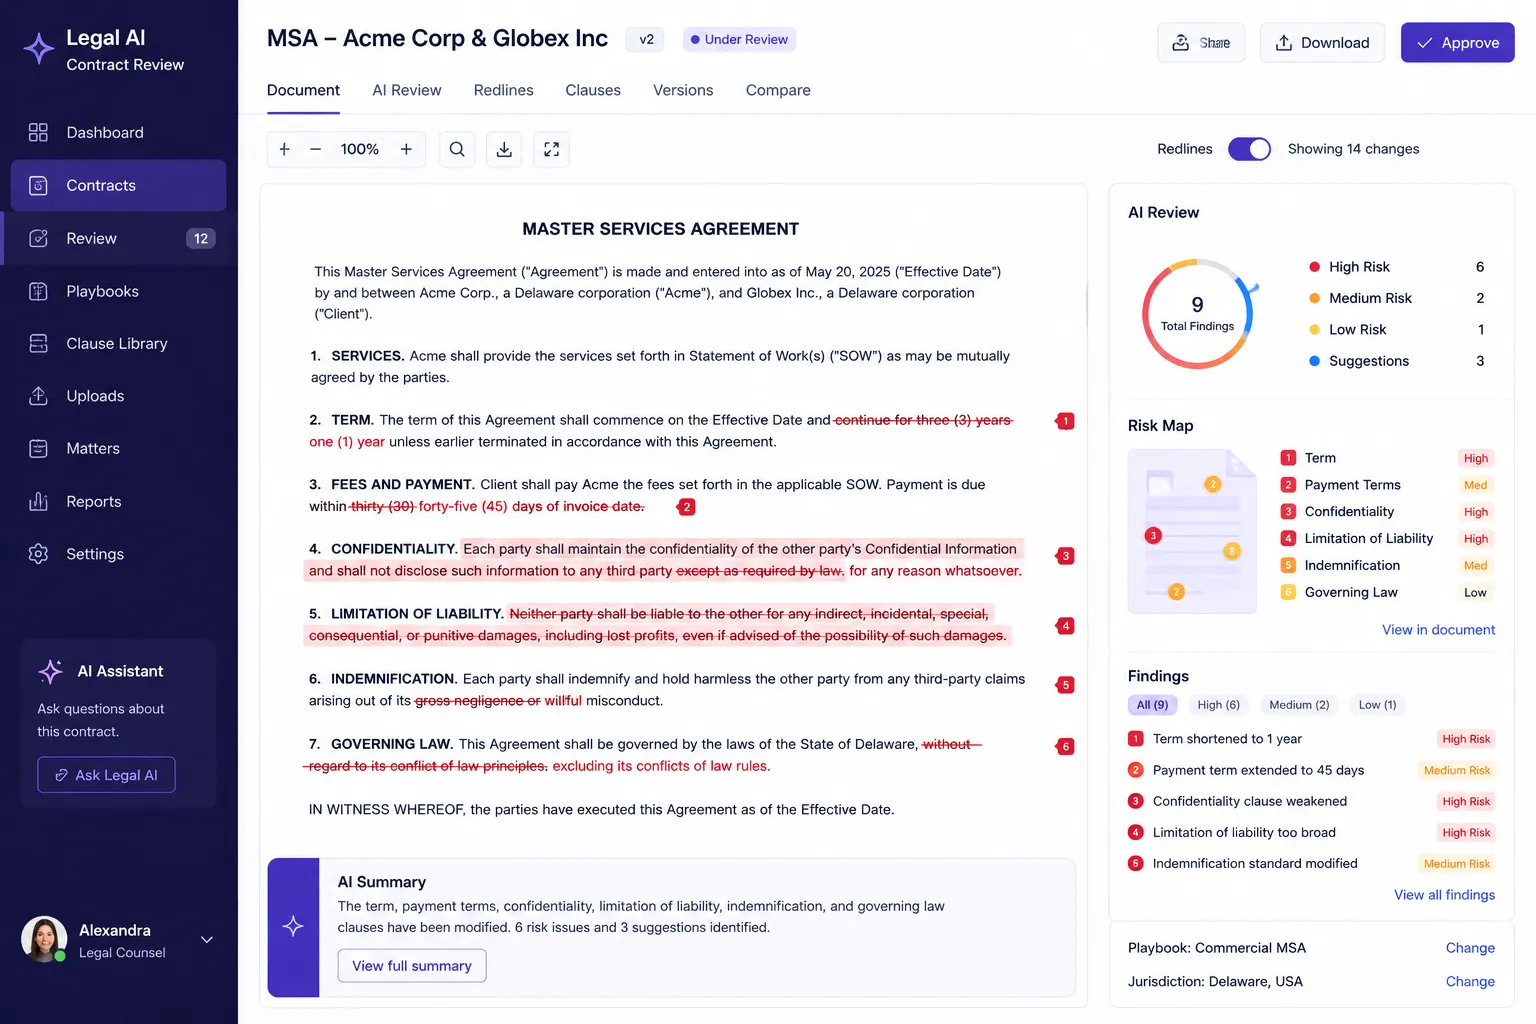Open the v2 version selector

[647, 40]
